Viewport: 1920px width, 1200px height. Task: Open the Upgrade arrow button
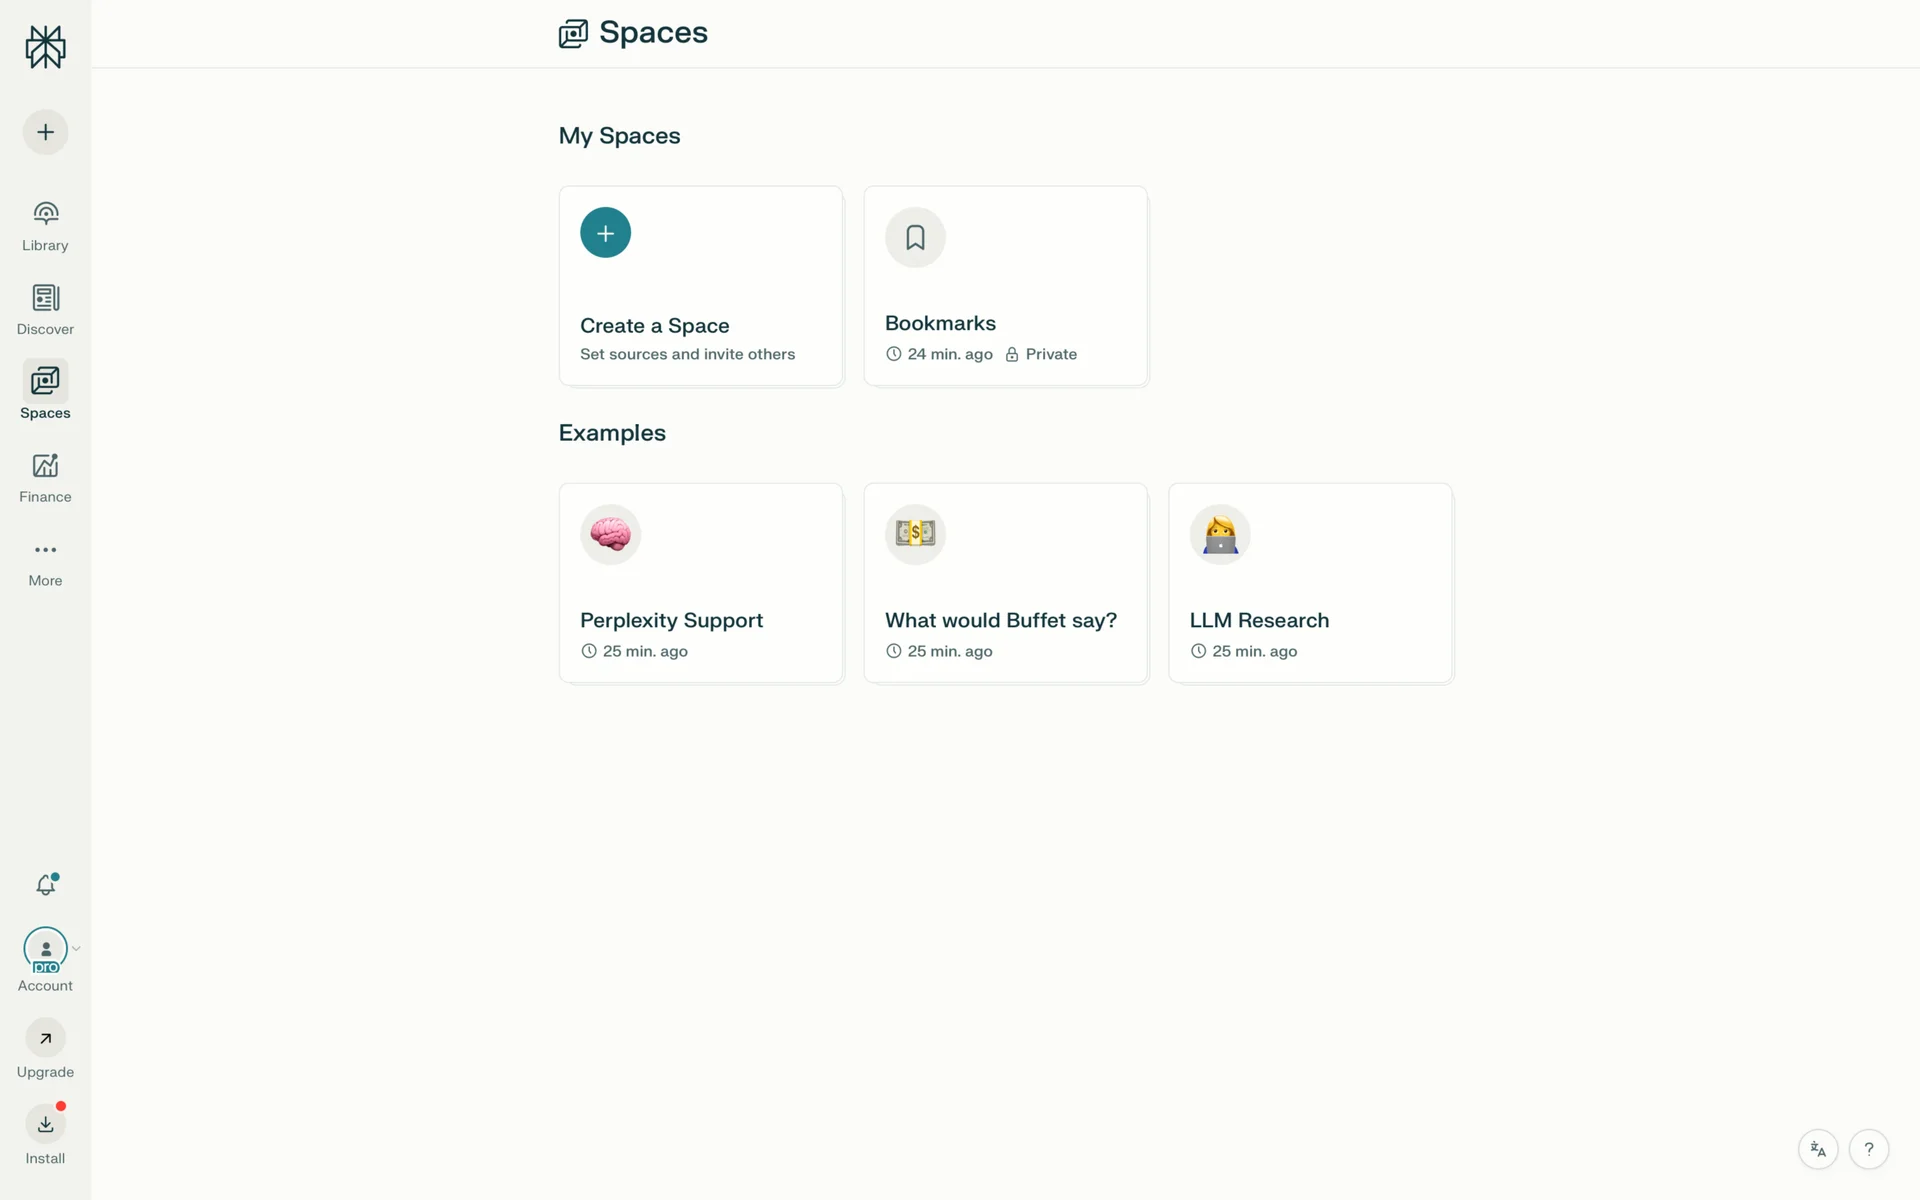point(45,1039)
